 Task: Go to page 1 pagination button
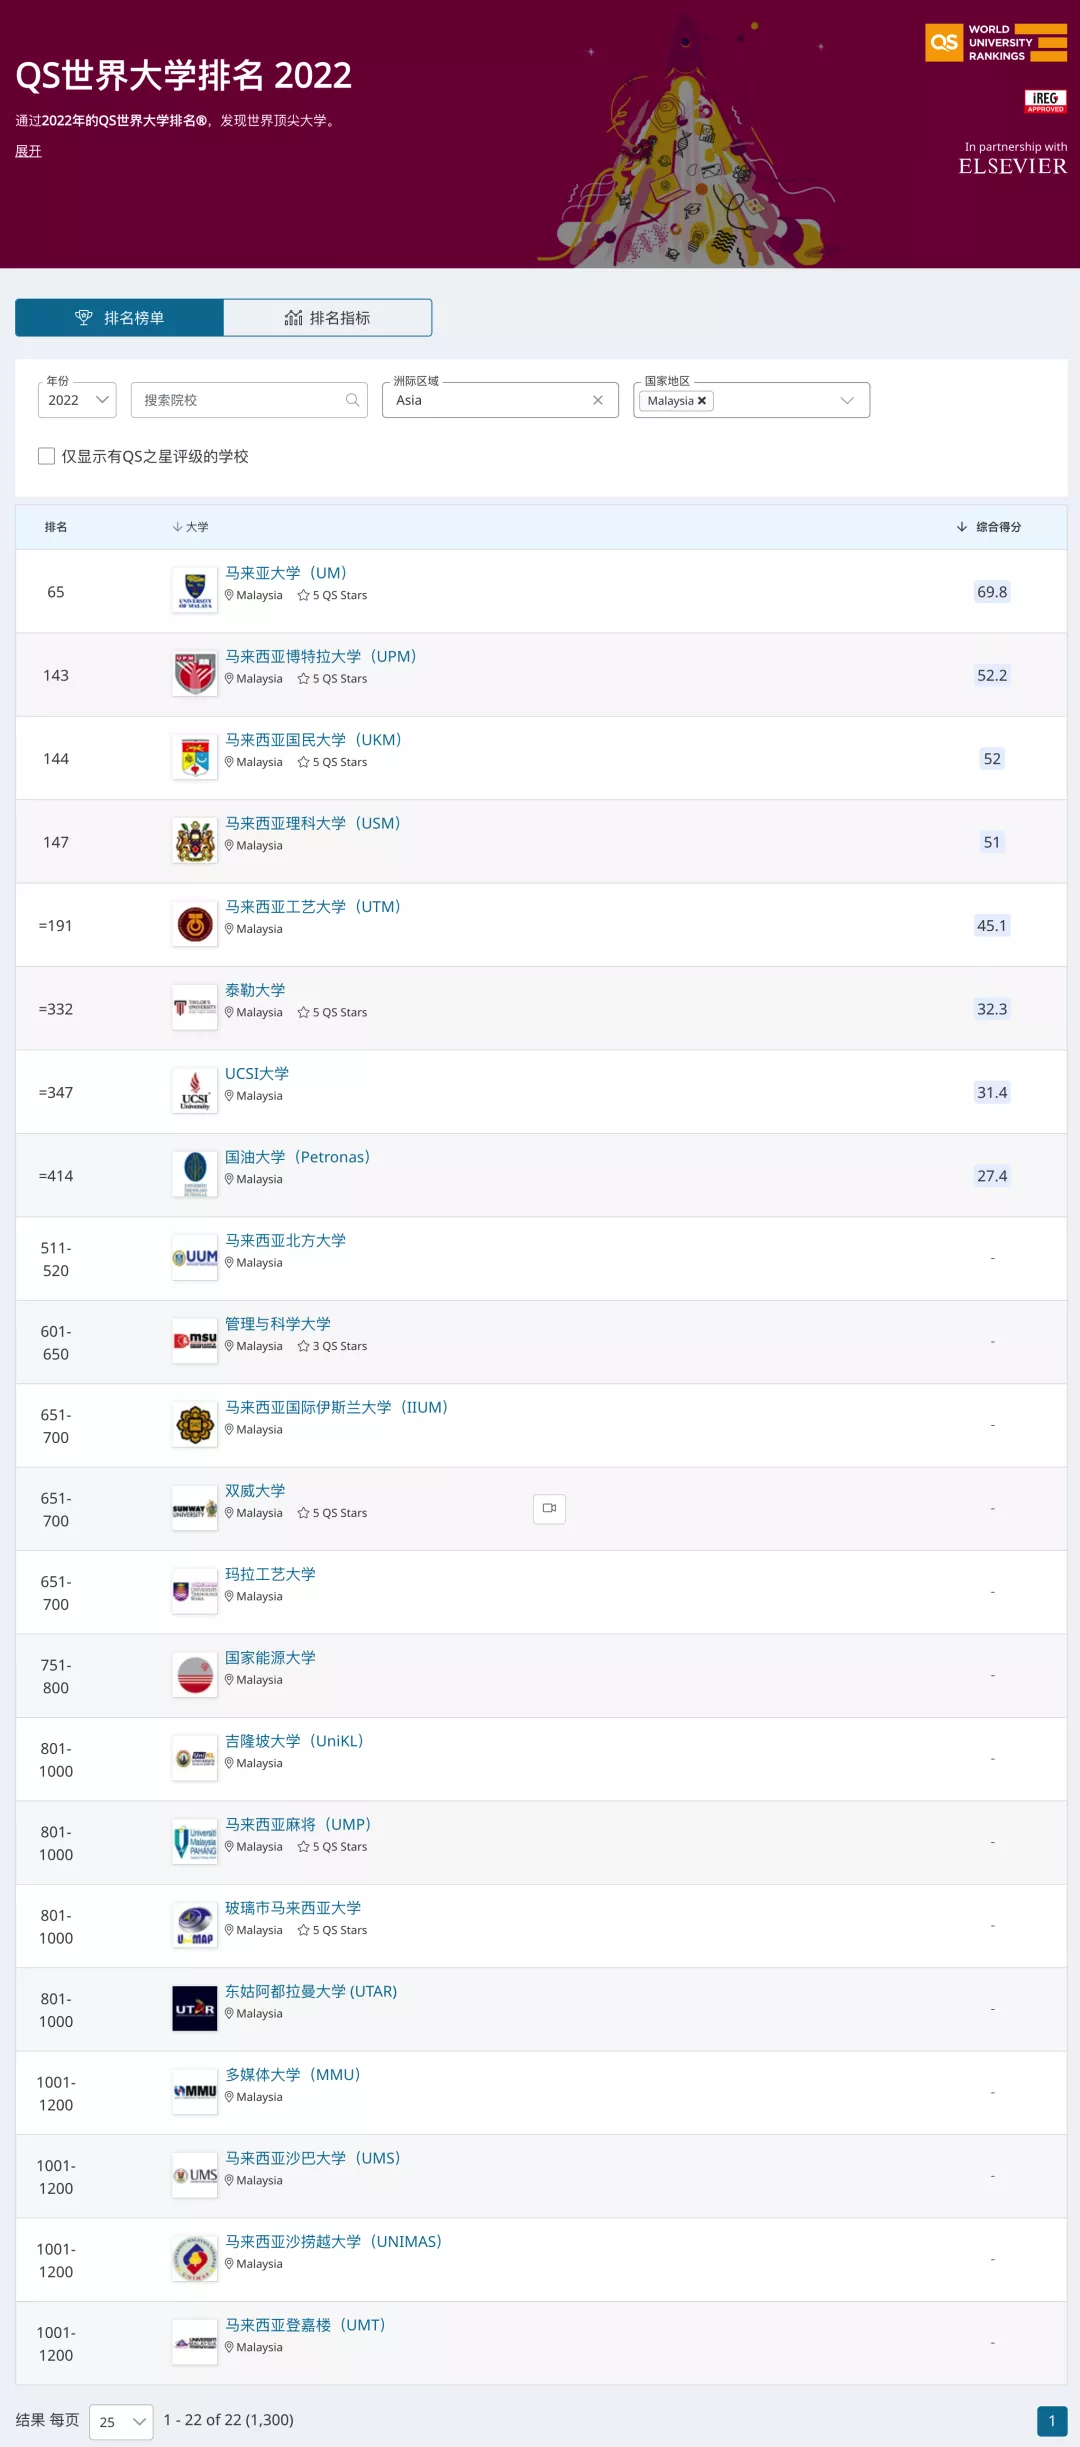(1051, 2421)
